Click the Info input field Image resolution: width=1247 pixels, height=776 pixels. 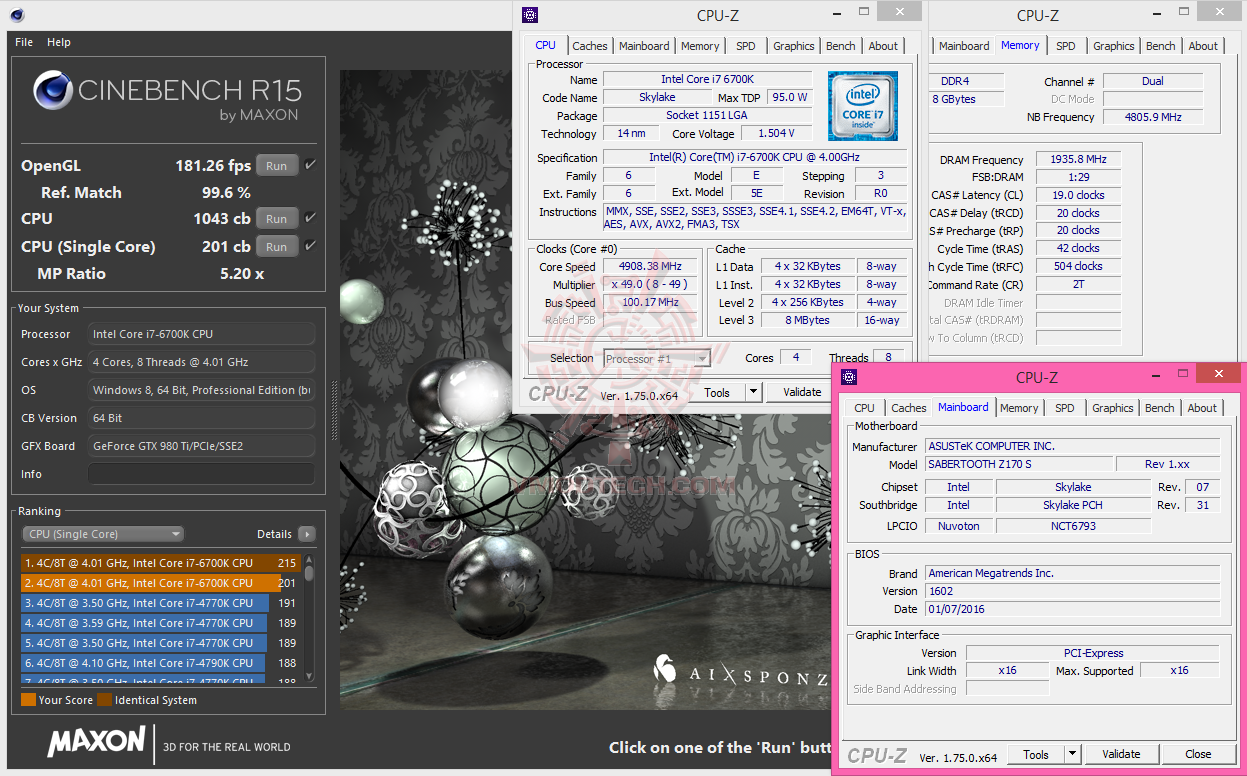(201, 474)
